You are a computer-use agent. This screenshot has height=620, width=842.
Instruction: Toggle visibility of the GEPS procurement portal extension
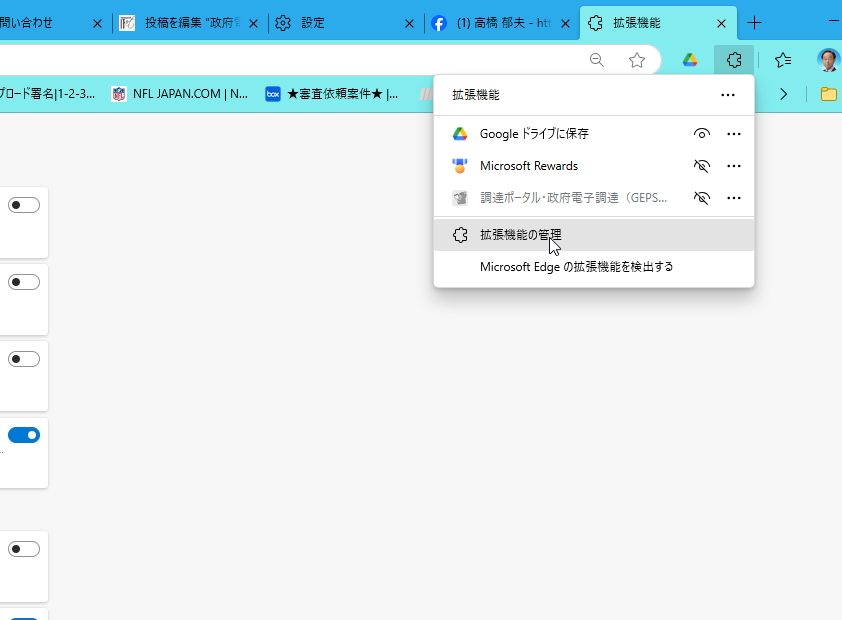(x=702, y=198)
